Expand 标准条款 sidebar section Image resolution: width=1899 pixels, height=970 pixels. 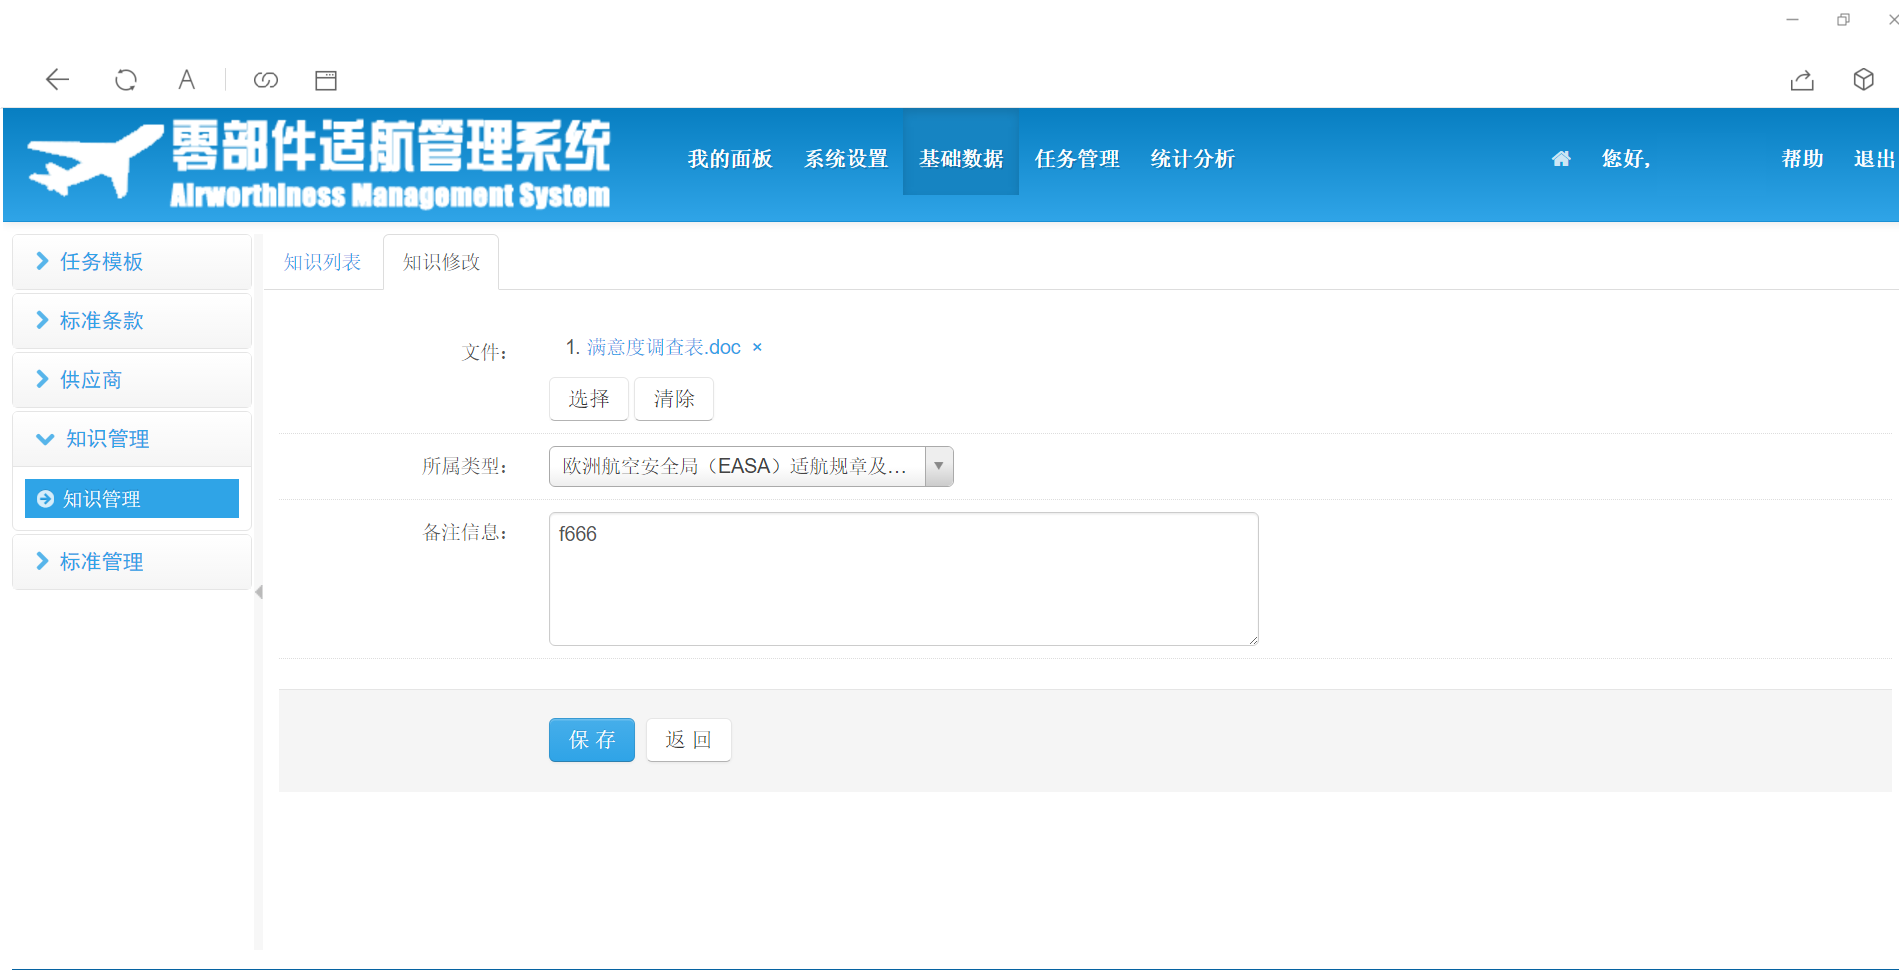coord(132,321)
